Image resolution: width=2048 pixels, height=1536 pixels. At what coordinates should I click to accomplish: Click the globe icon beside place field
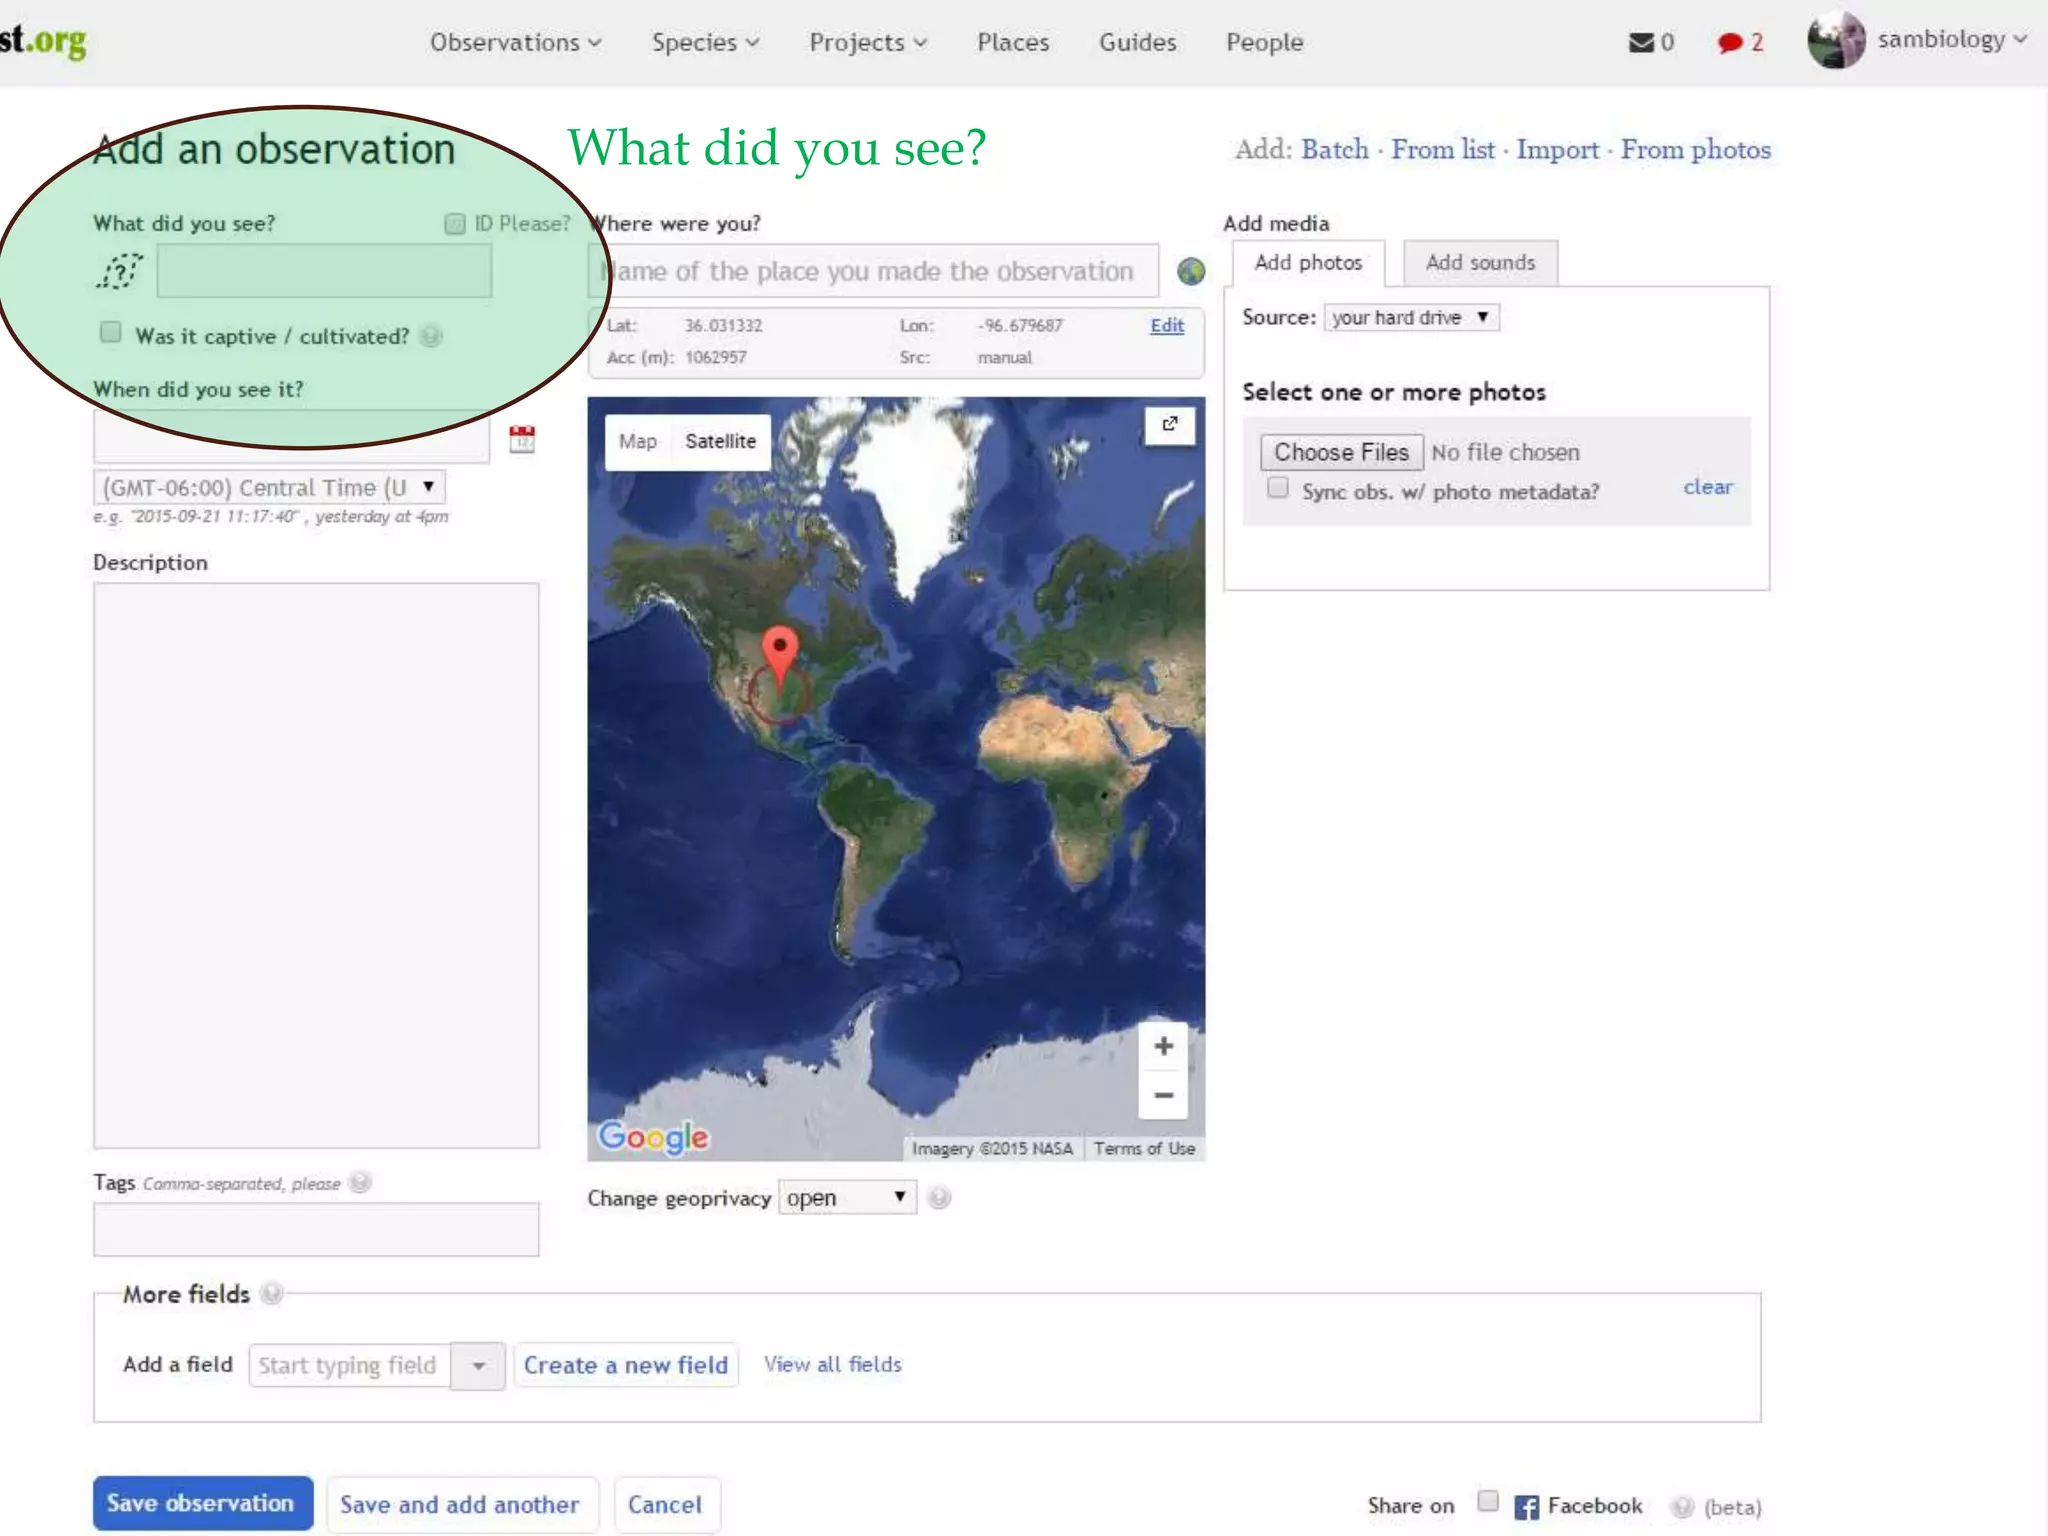point(1191,271)
